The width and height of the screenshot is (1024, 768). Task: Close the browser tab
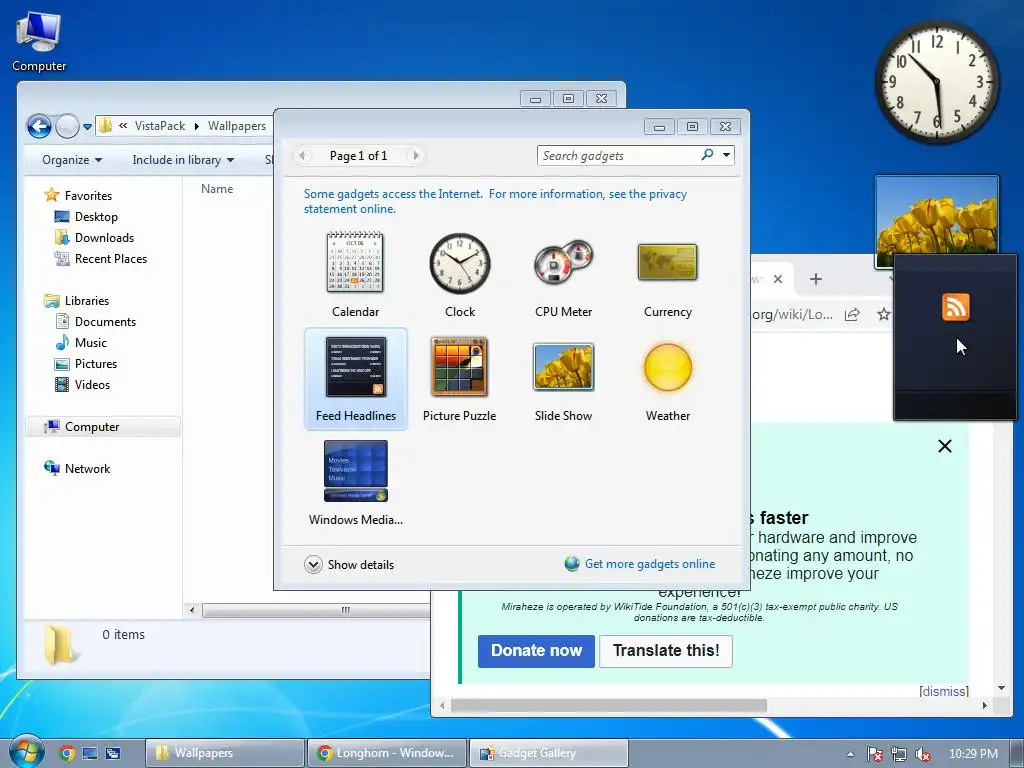pyautogui.click(x=778, y=279)
